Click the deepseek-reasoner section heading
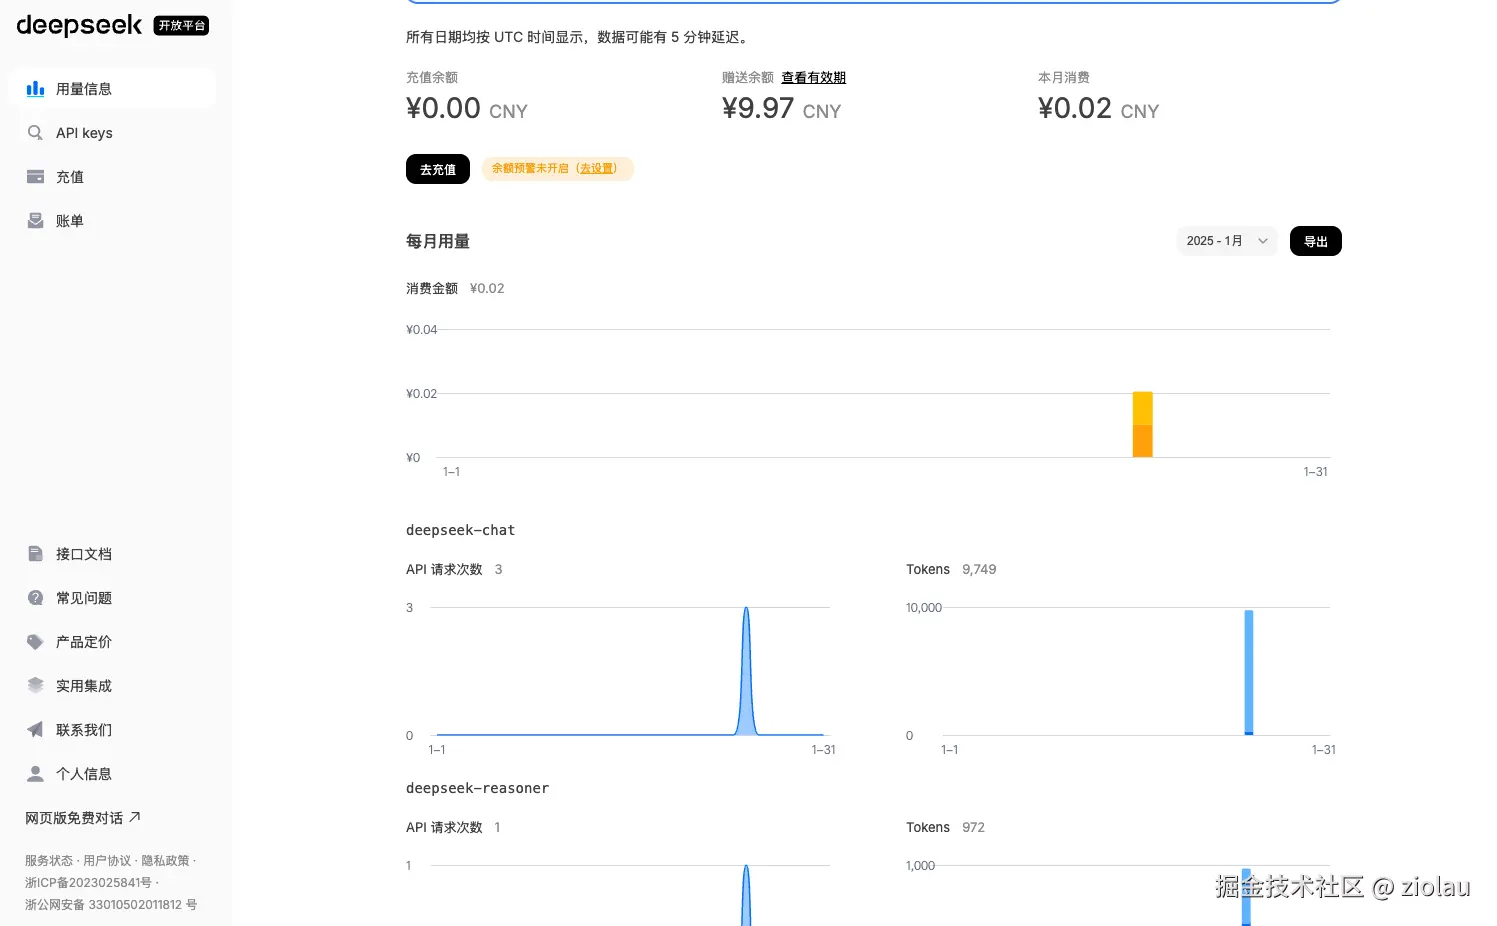This screenshot has height=926, width=1497. (x=477, y=788)
